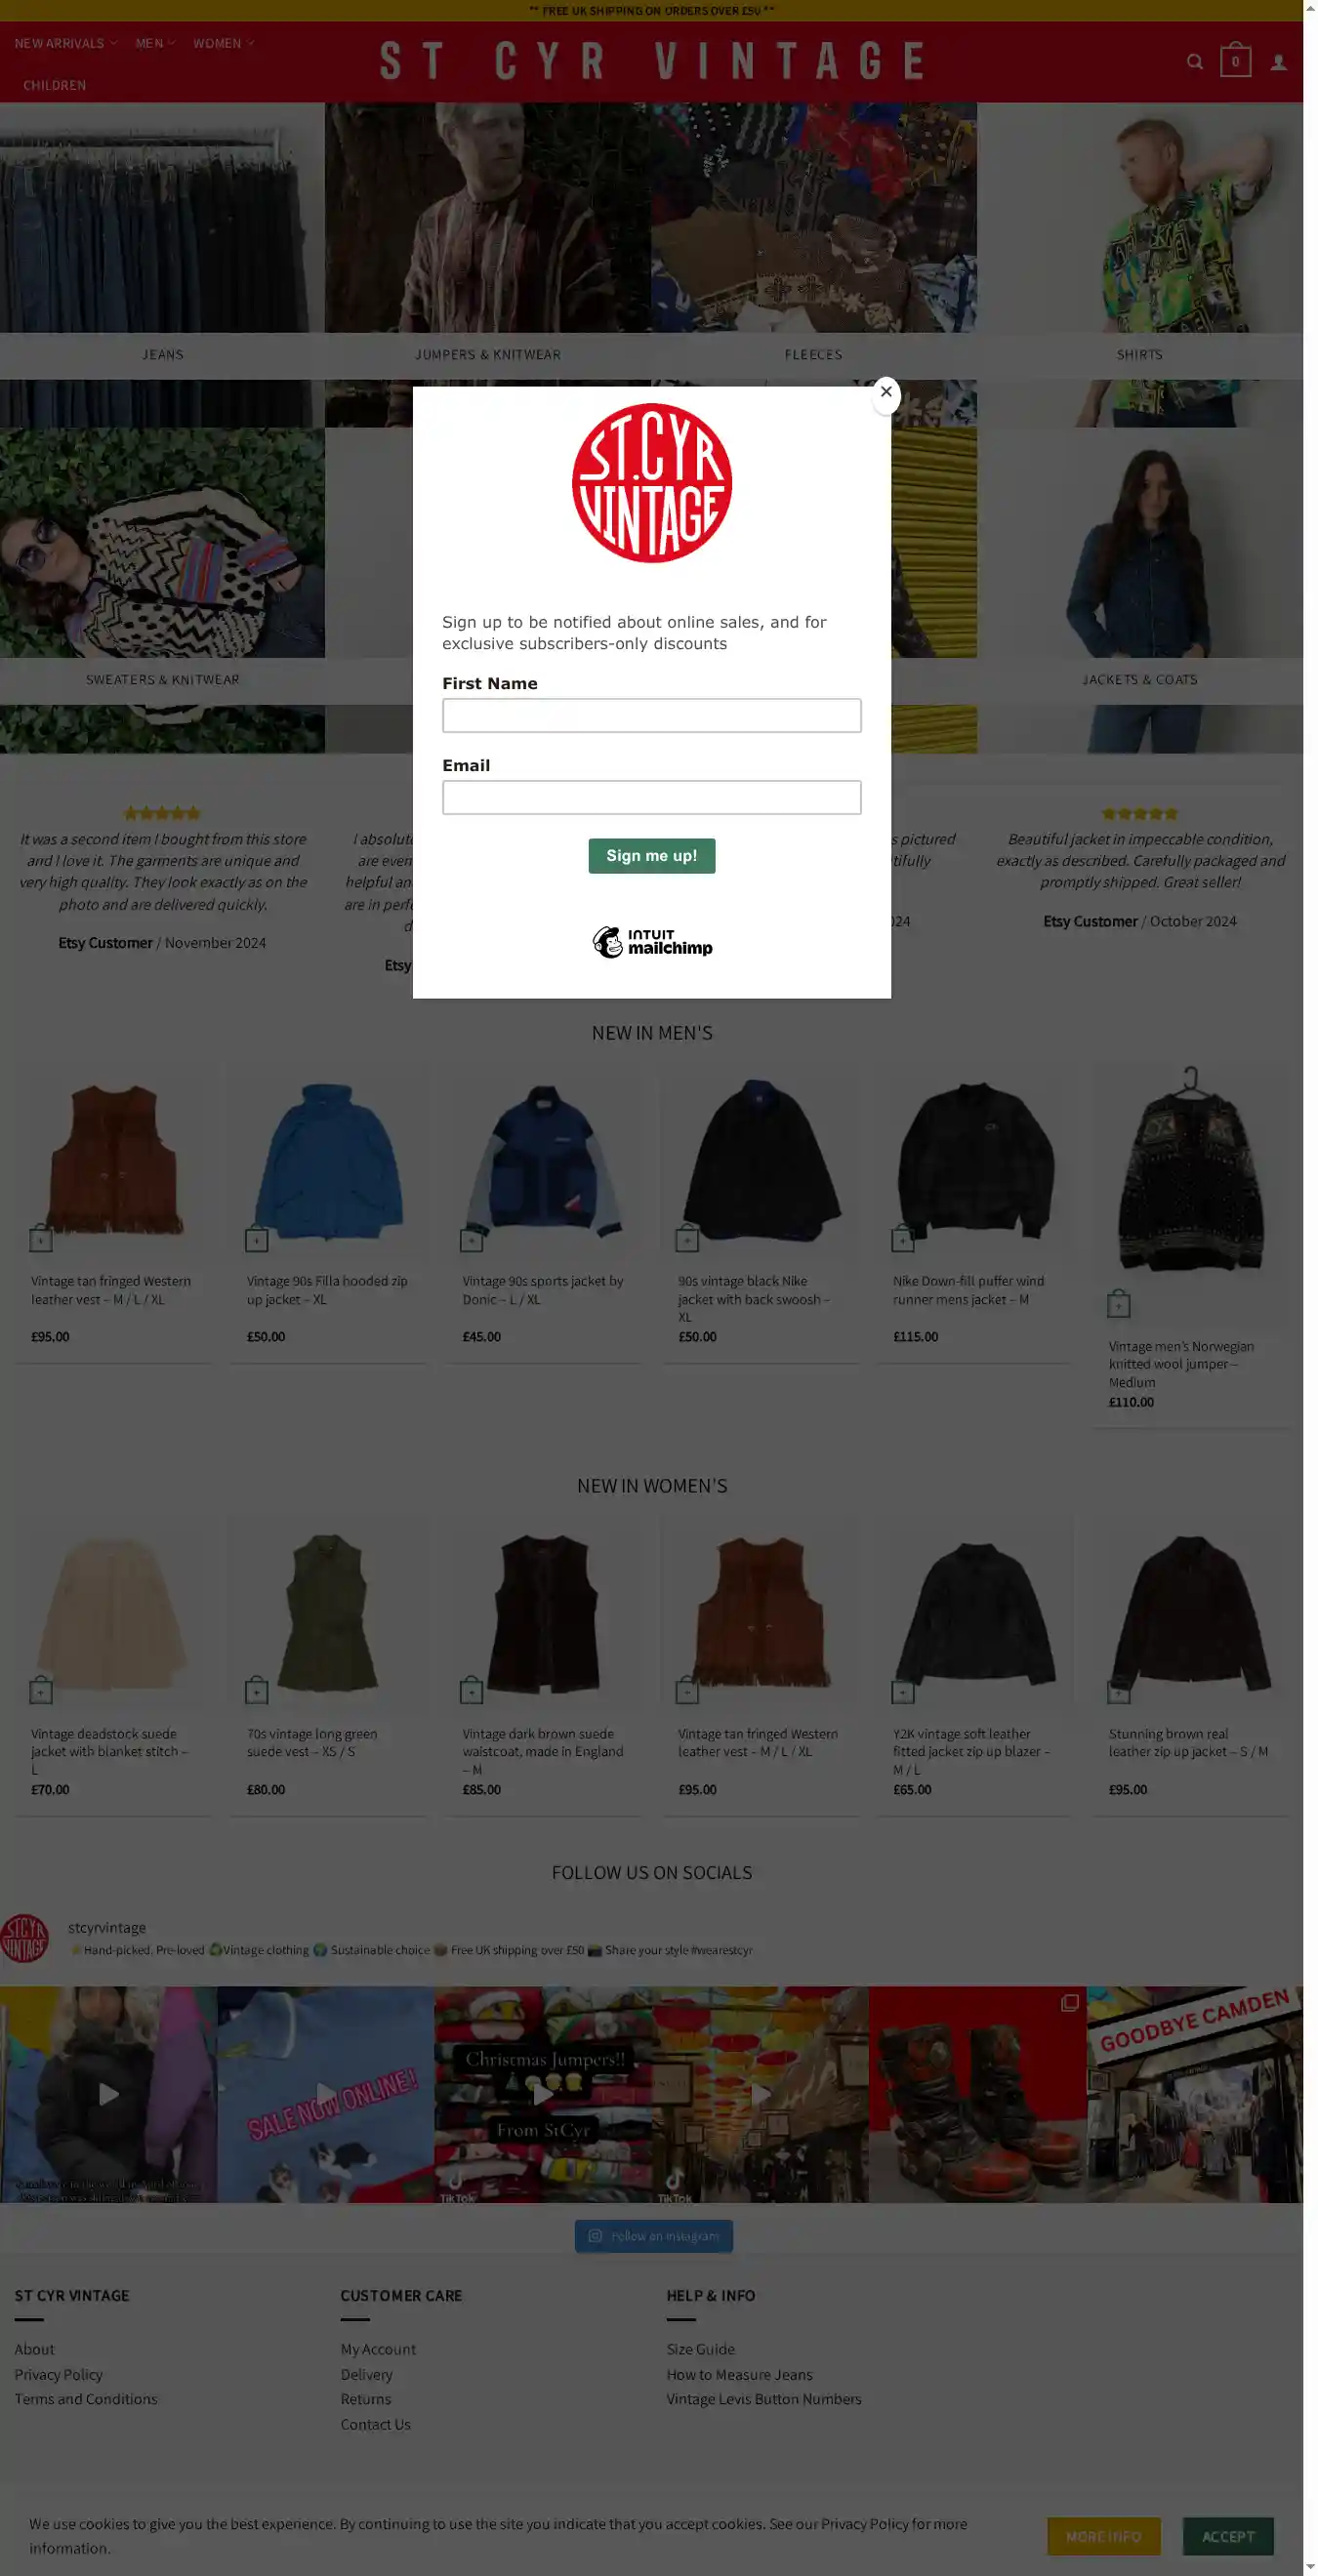
Task: Click the Intuit Mailchimp logo
Action: click(x=652, y=941)
